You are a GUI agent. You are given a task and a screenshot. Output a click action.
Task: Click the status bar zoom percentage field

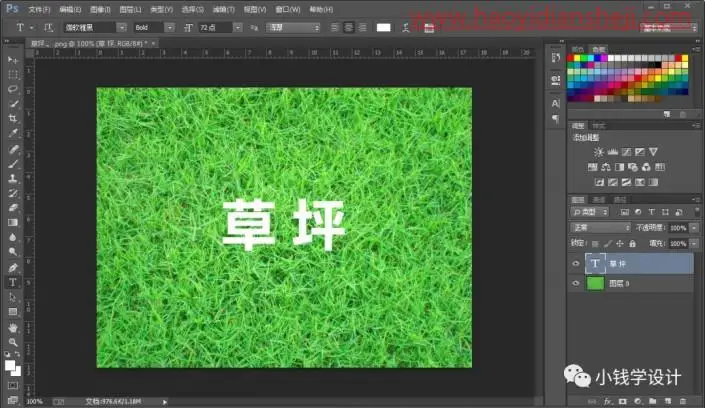click(x=35, y=401)
